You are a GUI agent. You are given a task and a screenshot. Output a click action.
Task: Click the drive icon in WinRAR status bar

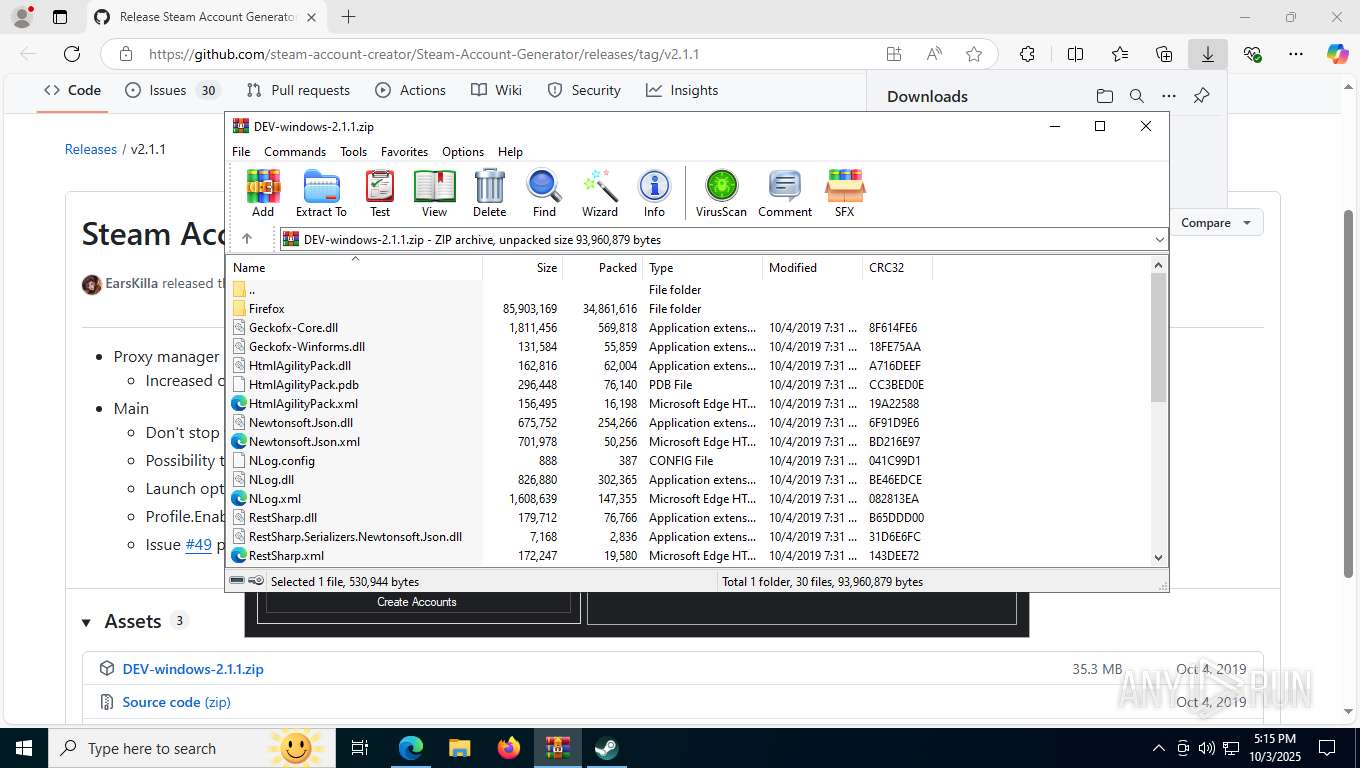[x=237, y=581]
